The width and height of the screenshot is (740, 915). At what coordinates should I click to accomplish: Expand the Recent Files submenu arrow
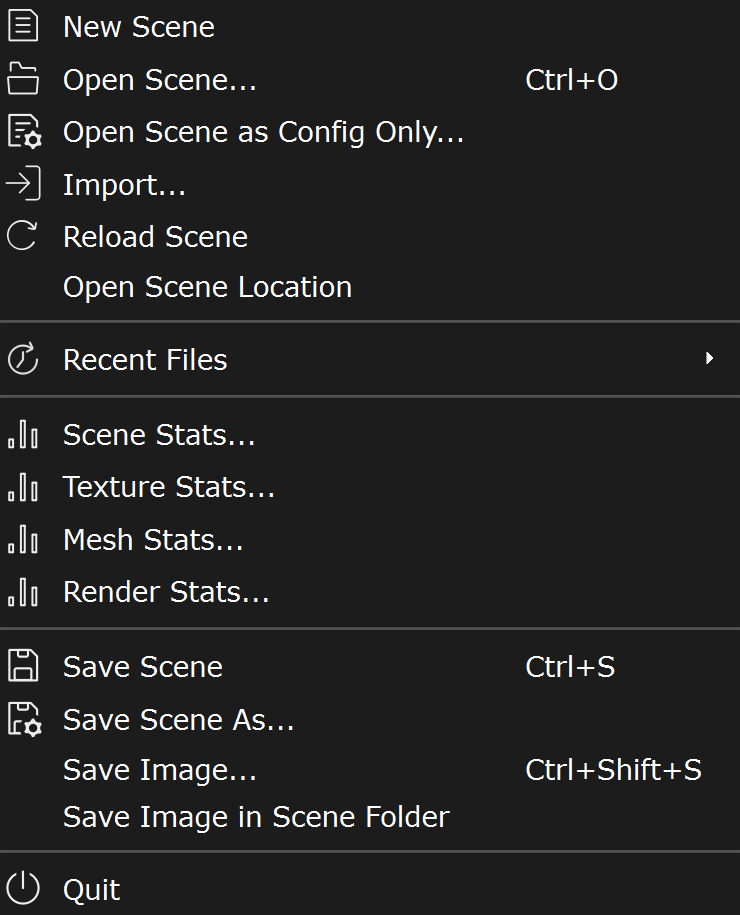coord(709,358)
